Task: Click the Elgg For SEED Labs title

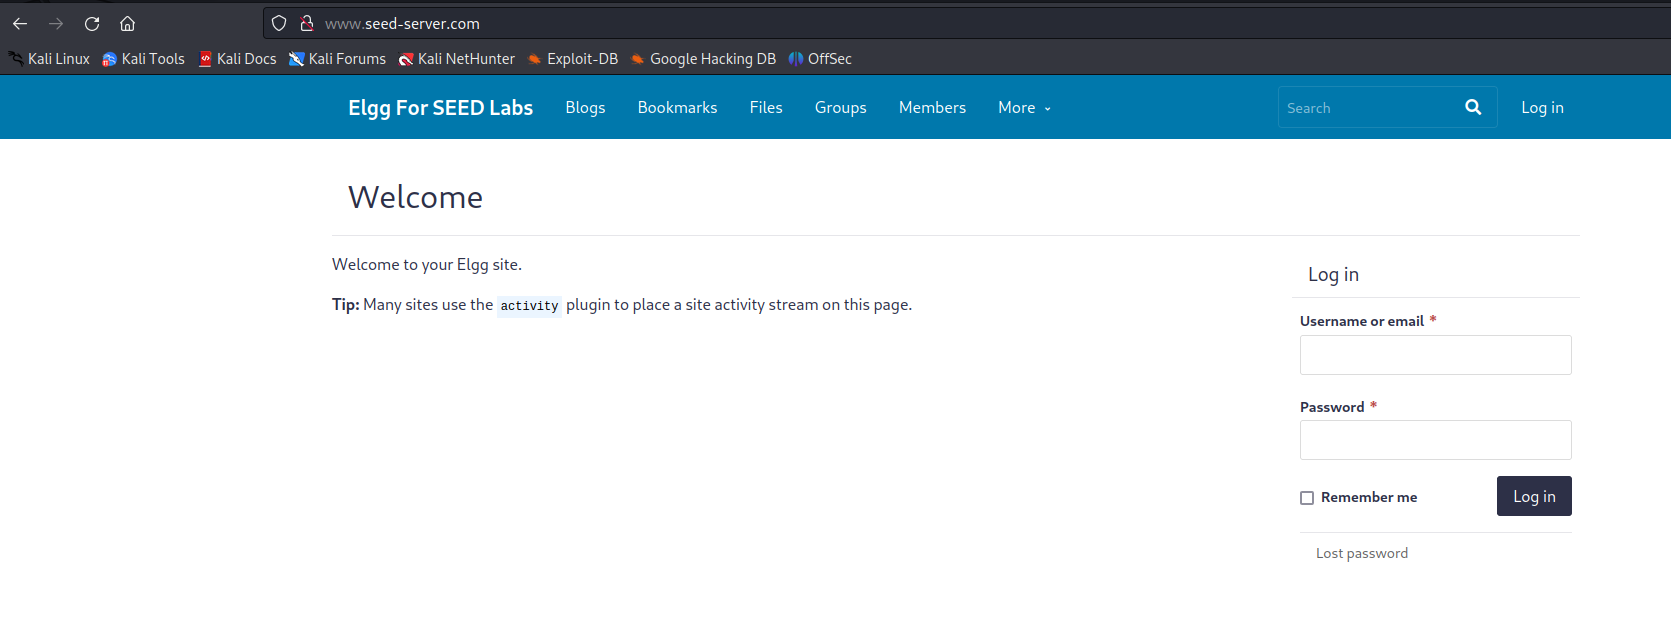Action: (440, 108)
